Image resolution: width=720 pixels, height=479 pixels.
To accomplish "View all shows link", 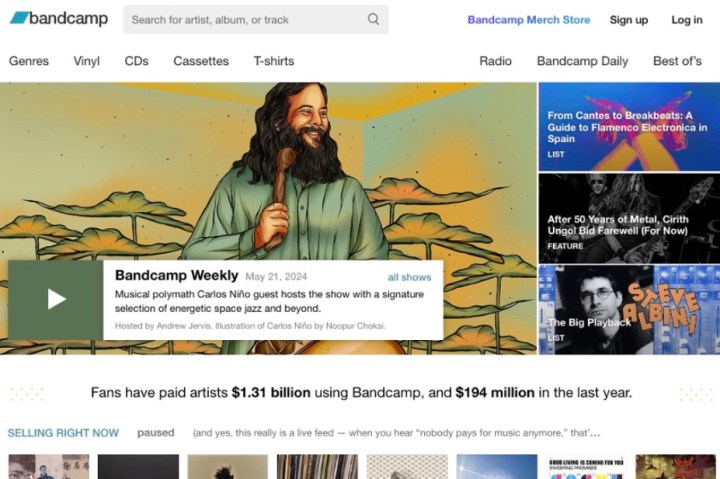I will coord(409,277).
